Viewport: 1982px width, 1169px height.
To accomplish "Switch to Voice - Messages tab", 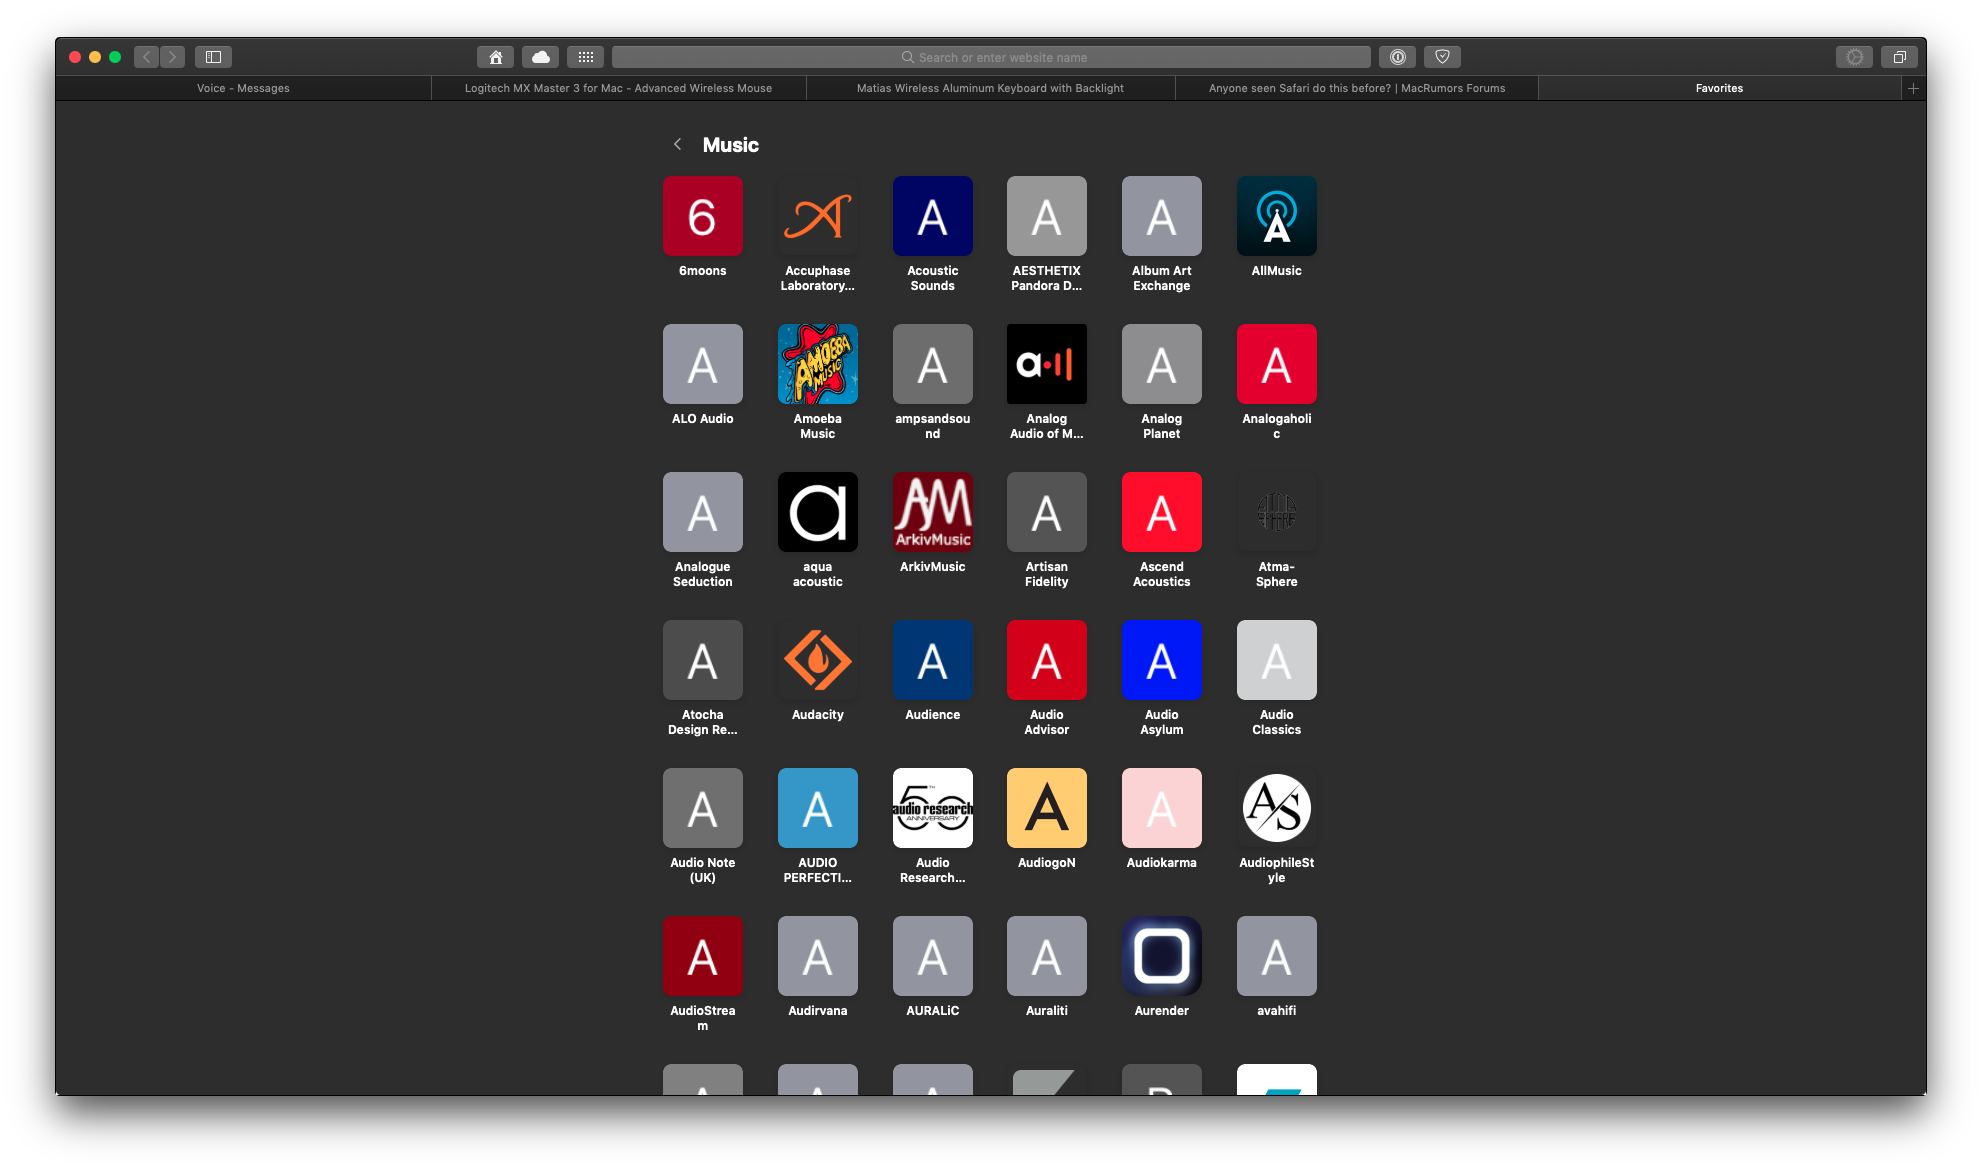I will click(243, 88).
